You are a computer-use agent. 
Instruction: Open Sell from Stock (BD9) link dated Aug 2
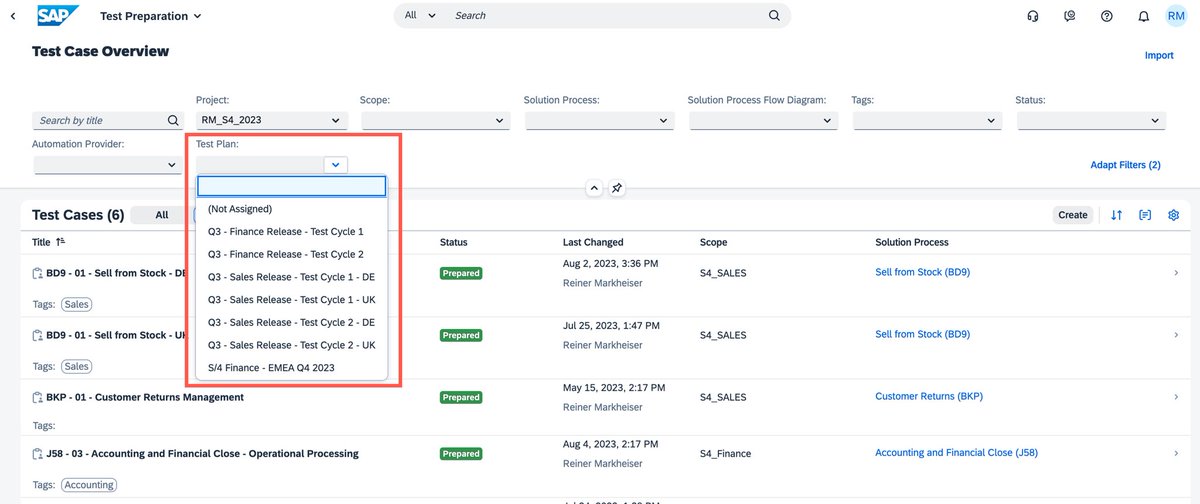[922, 272]
